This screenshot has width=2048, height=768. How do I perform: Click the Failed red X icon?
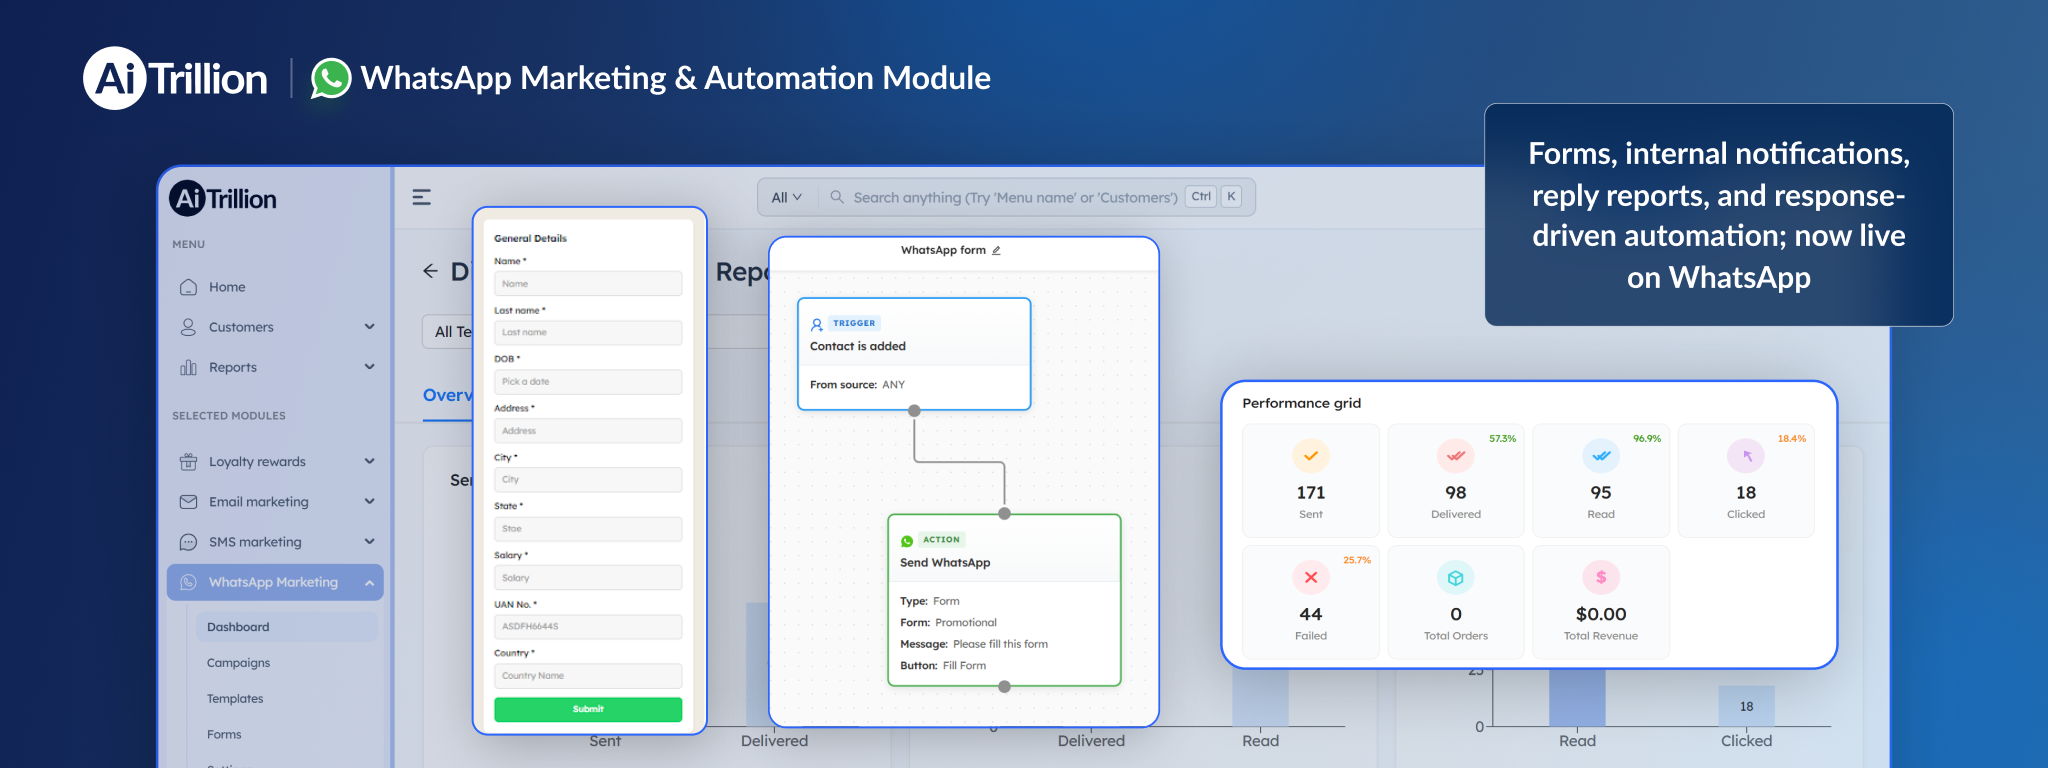point(1311,577)
